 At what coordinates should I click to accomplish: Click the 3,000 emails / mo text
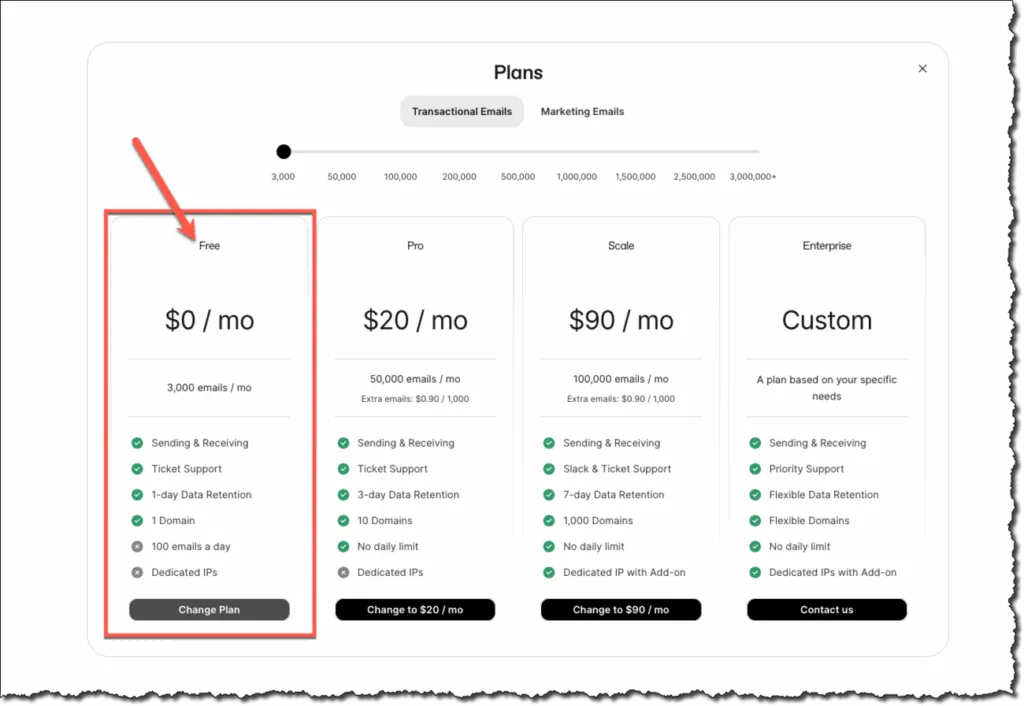click(x=209, y=387)
